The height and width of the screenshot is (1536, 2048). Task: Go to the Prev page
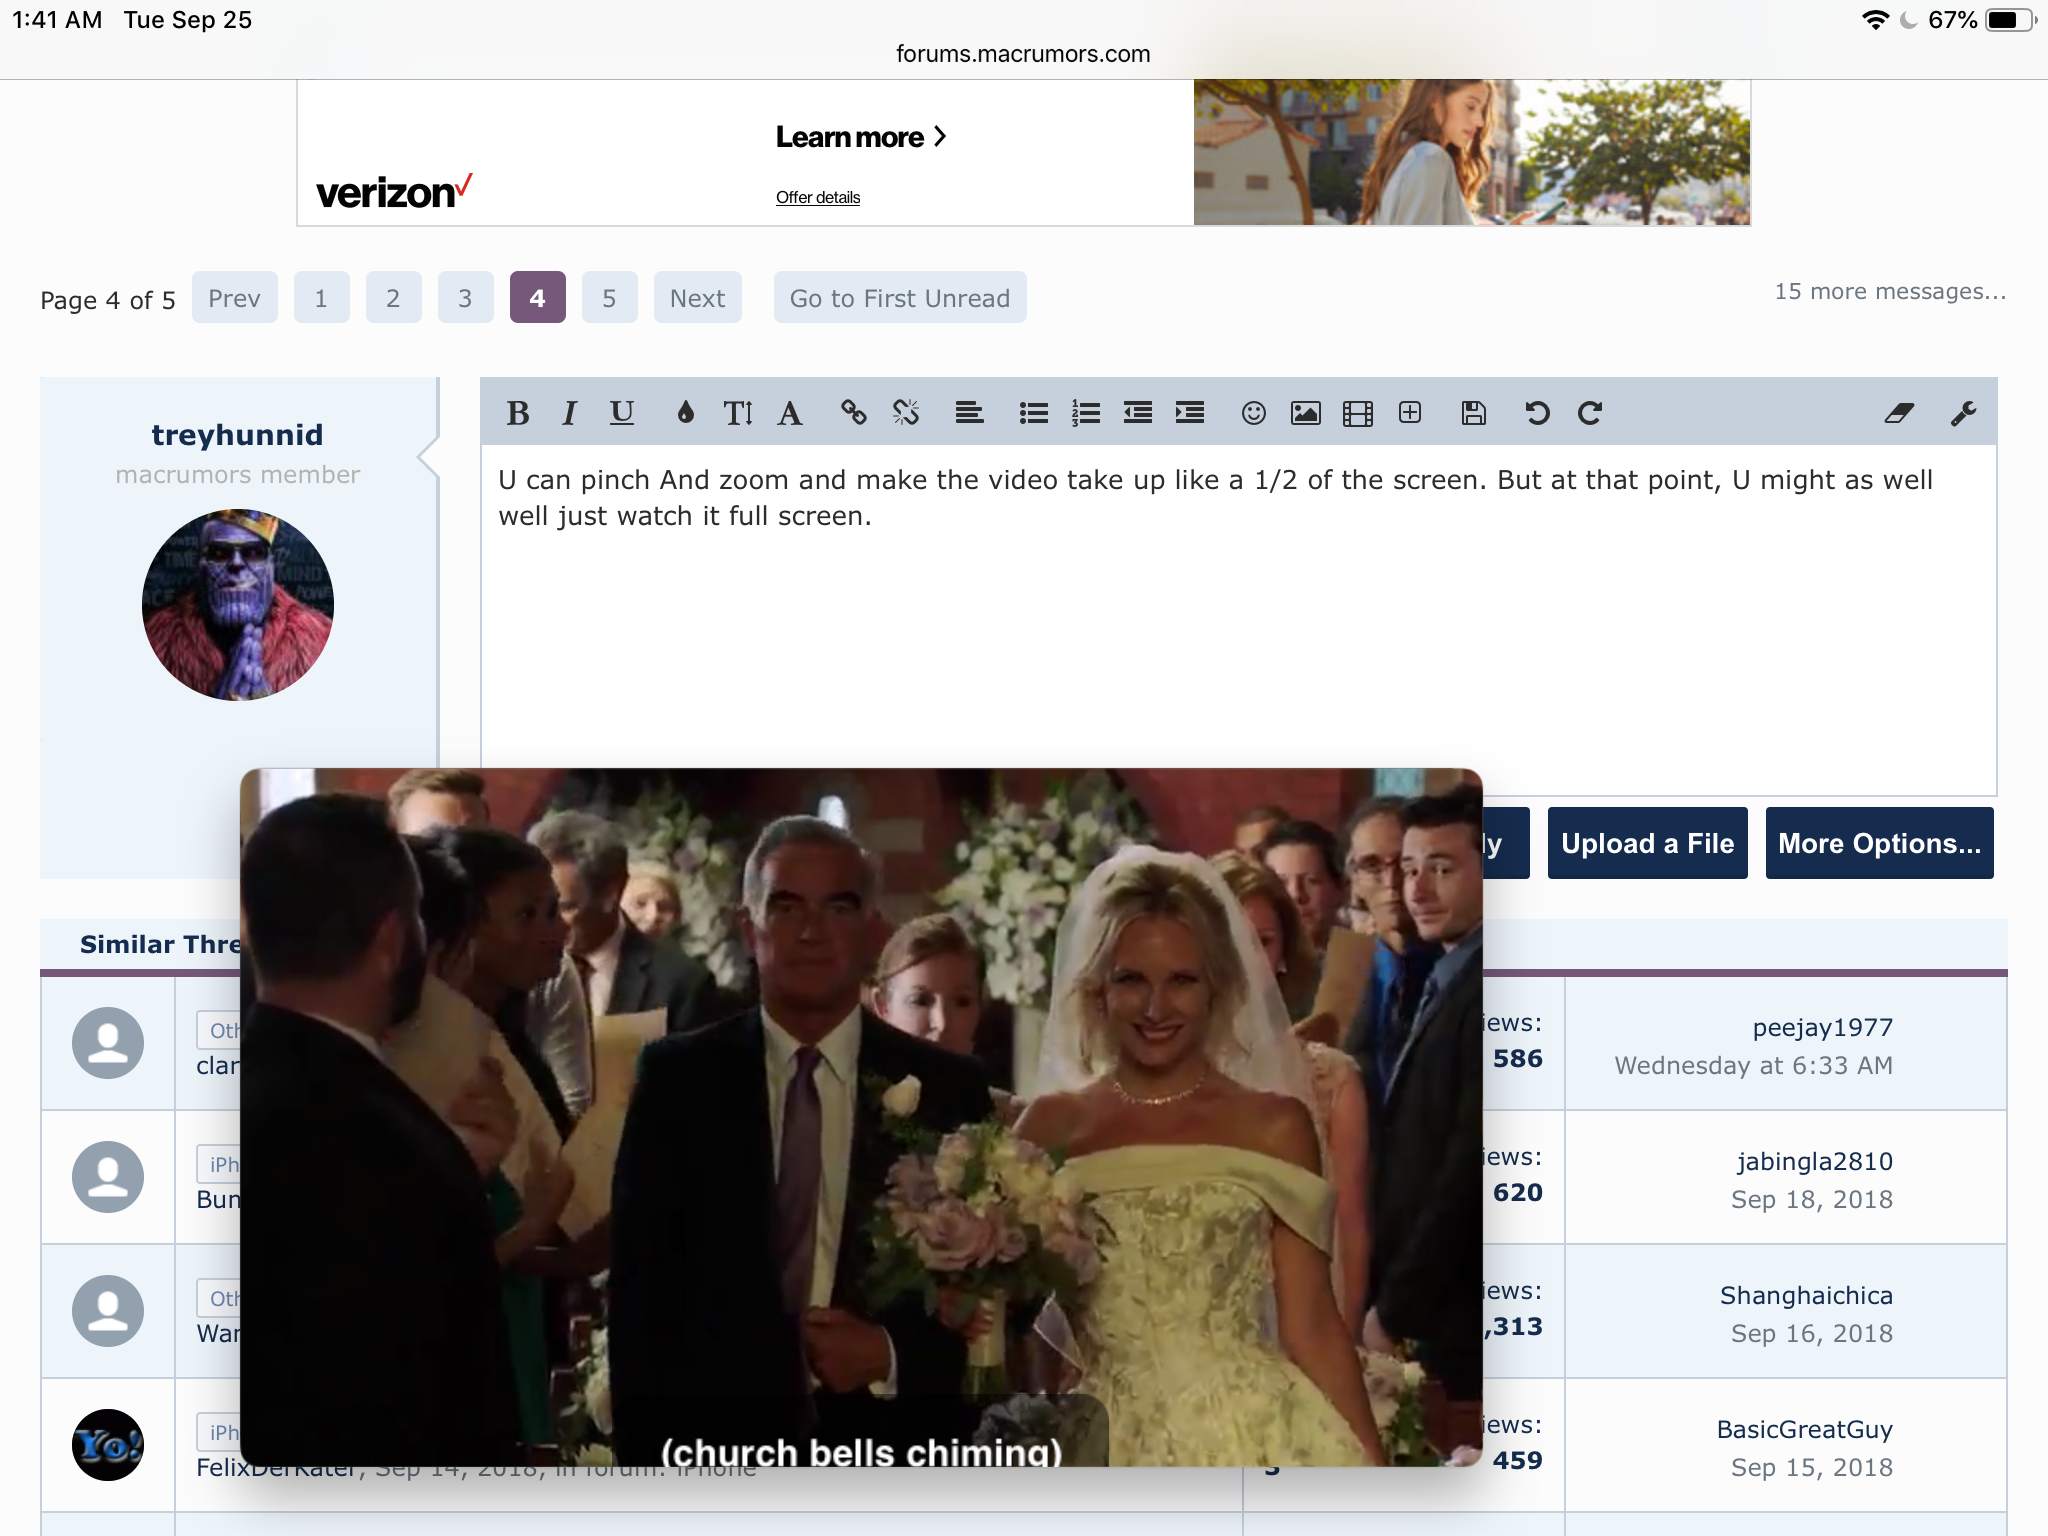235,297
